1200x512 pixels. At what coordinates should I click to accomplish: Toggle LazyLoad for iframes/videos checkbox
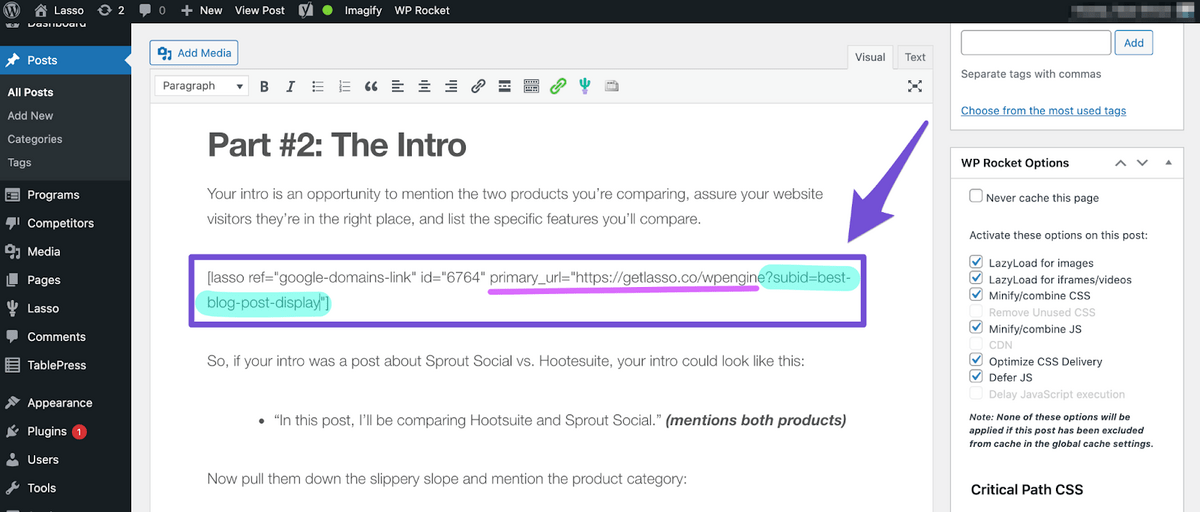(x=976, y=279)
